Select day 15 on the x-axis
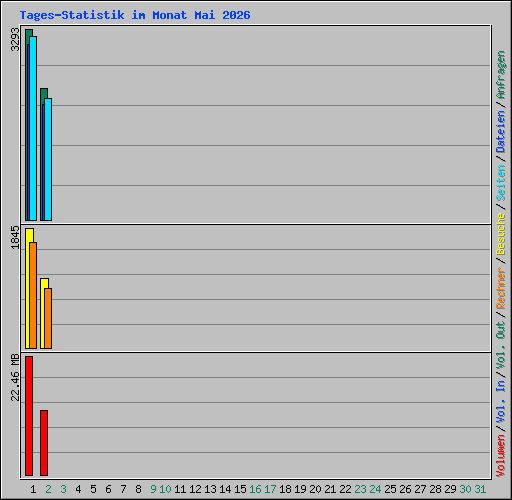This screenshot has height=500, width=512. pos(240,489)
